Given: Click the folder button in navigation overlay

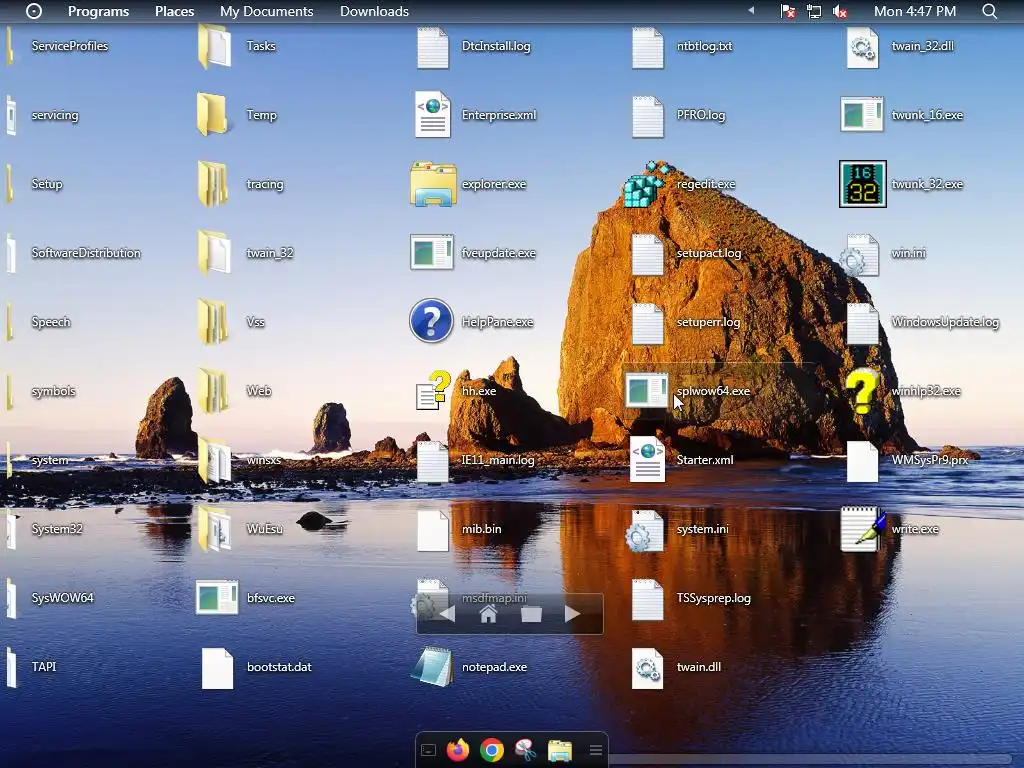Looking at the screenshot, I should [531, 615].
